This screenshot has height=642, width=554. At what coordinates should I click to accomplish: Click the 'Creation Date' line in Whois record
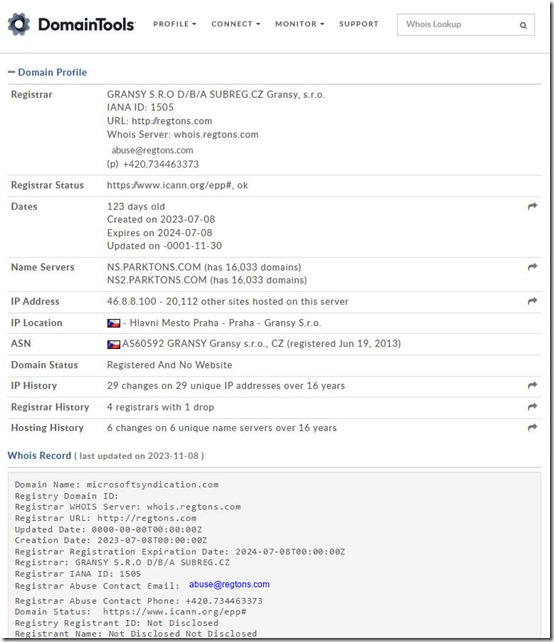point(111,540)
